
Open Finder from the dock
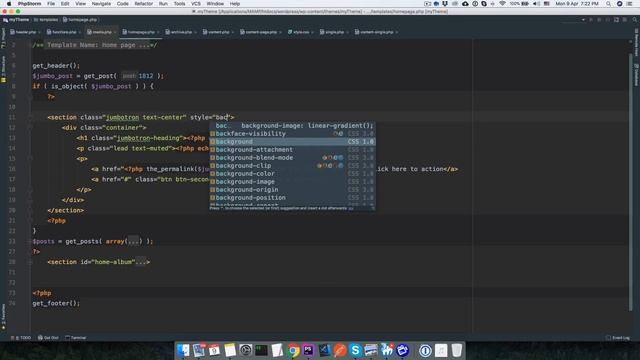183,350
